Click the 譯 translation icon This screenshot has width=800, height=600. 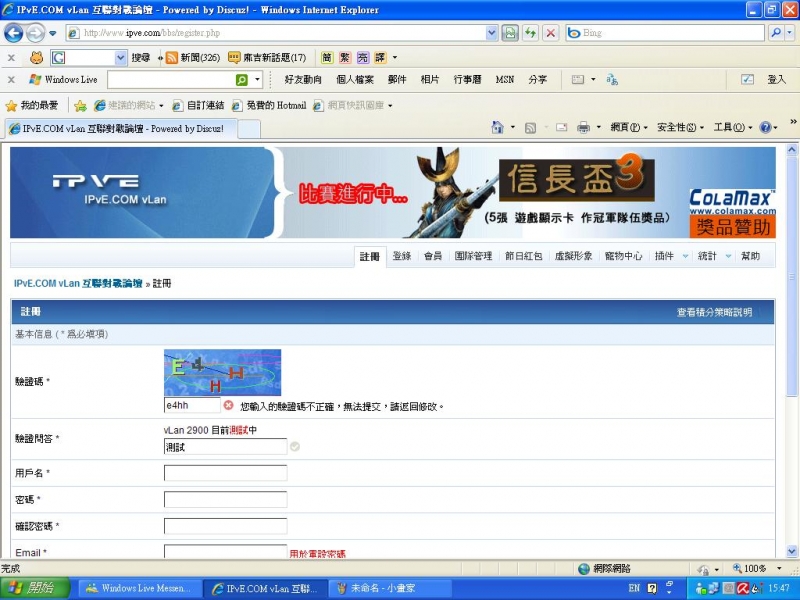pos(379,58)
